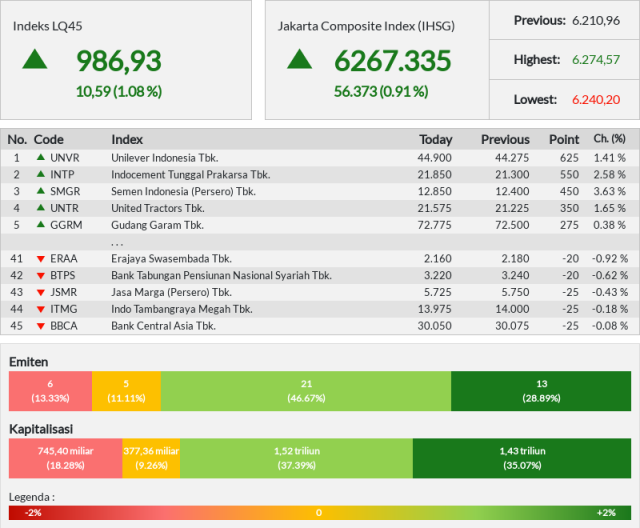Image resolution: width=640 pixels, height=528 pixels.
Task: Click Indocement Tunggal Prakarsa Tbk. name
Action: [x=191, y=175]
